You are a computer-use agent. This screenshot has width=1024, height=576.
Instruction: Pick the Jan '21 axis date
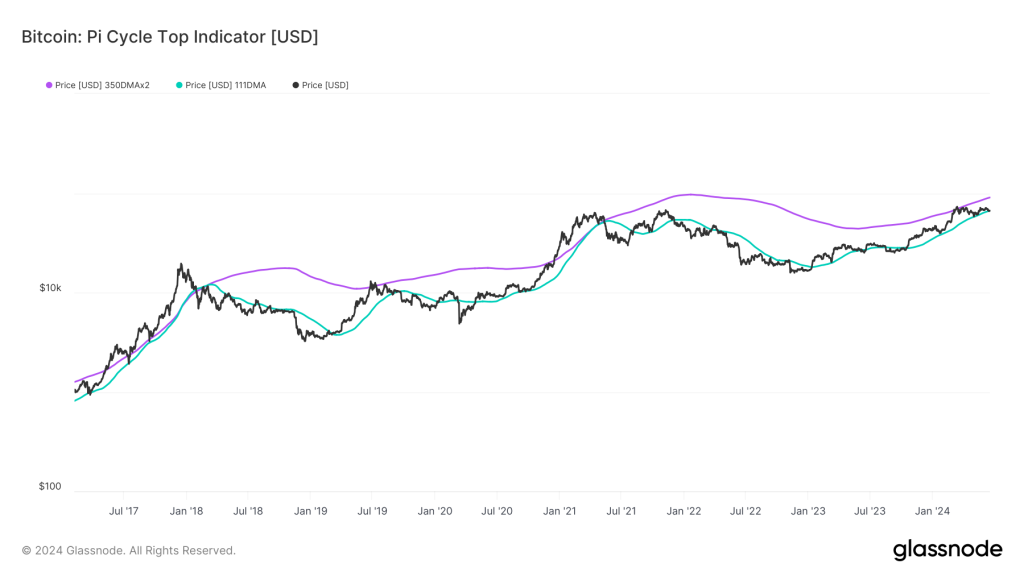[x=559, y=511]
